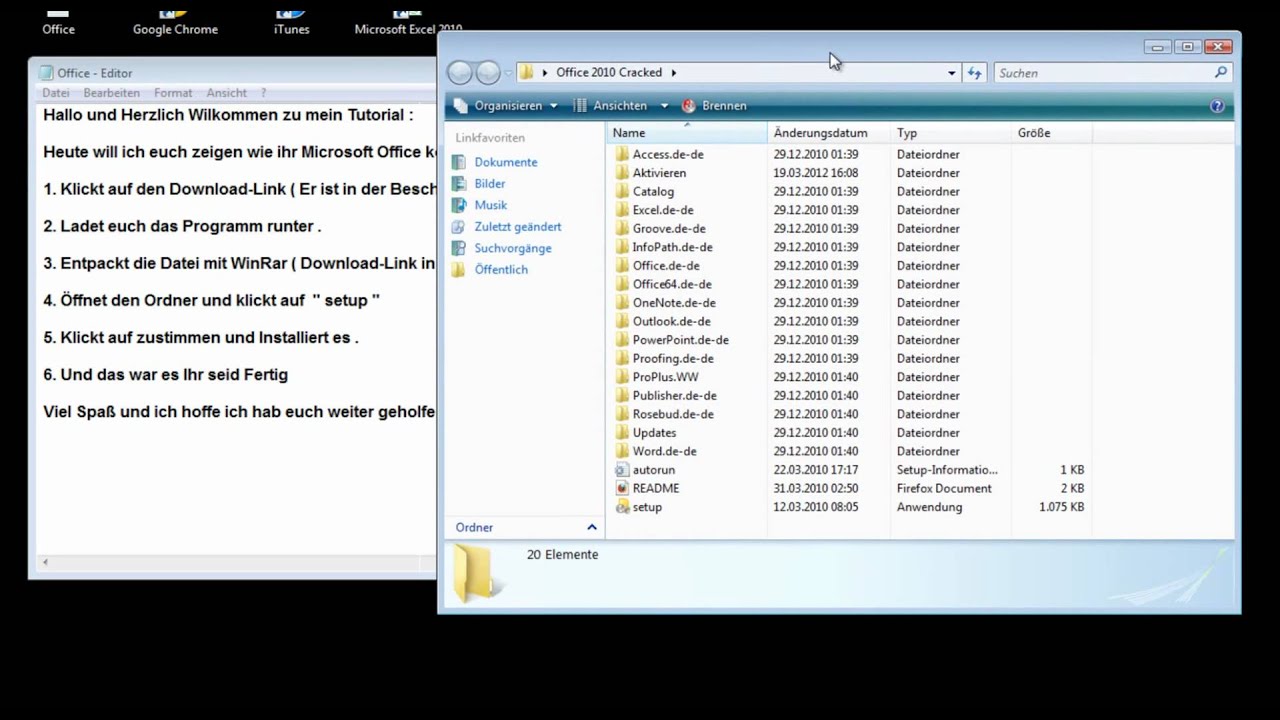Select the Proofing.de-de folder name
Screen dimensions: 1280x720
pos(673,359)
